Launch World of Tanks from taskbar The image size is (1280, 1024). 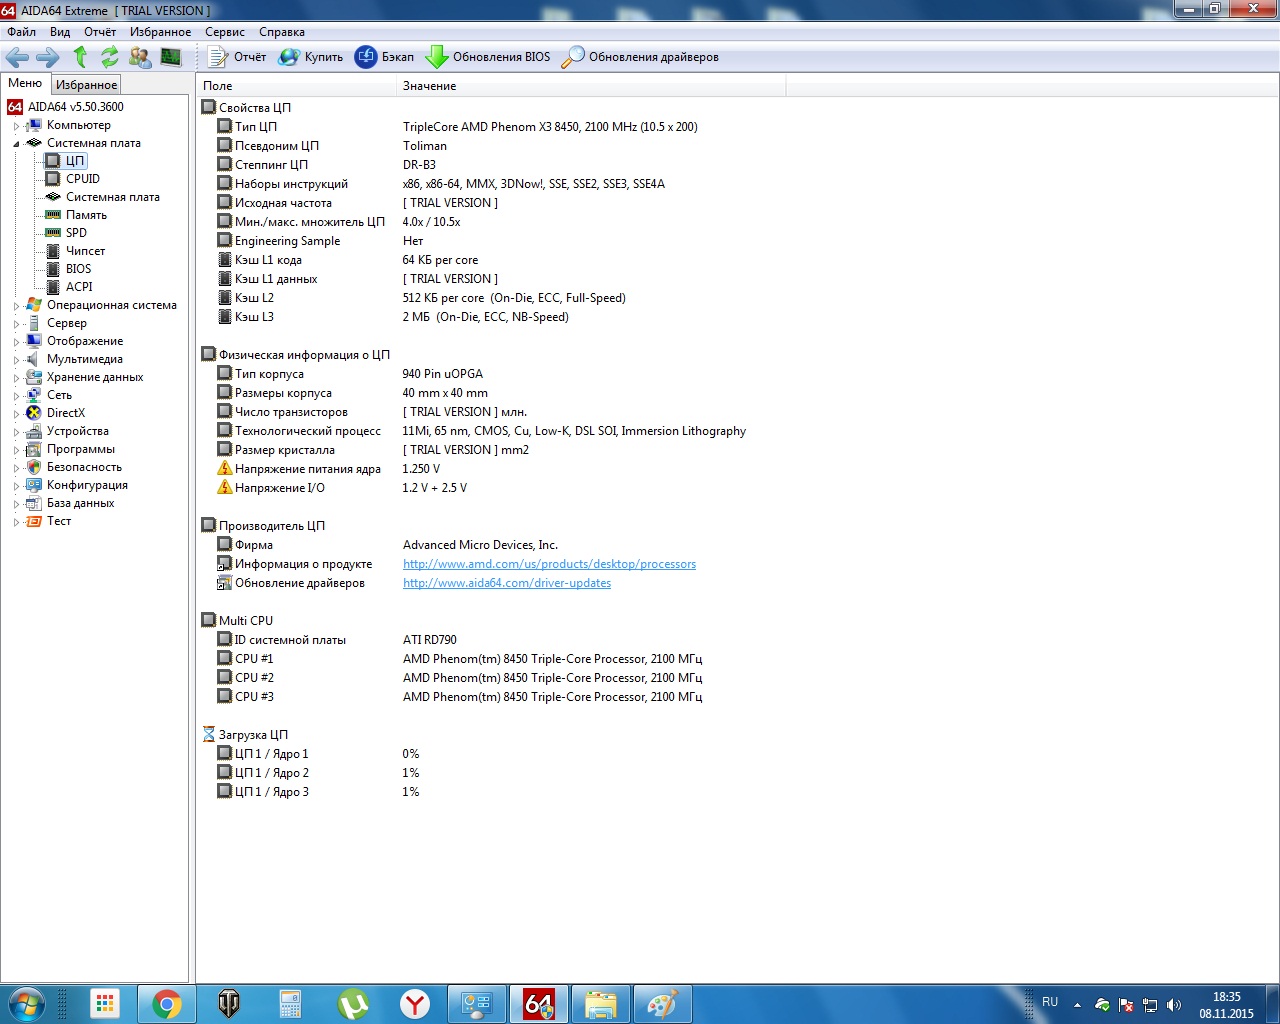click(x=229, y=1003)
